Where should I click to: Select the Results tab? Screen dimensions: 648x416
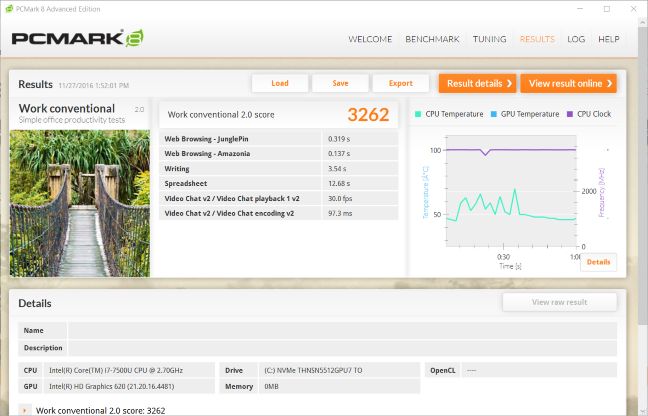coord(537,39)
